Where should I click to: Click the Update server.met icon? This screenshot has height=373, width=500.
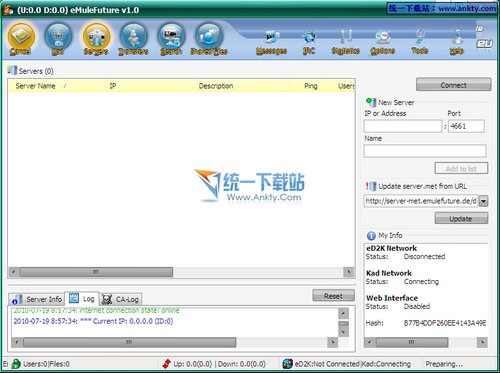point(371,186)
